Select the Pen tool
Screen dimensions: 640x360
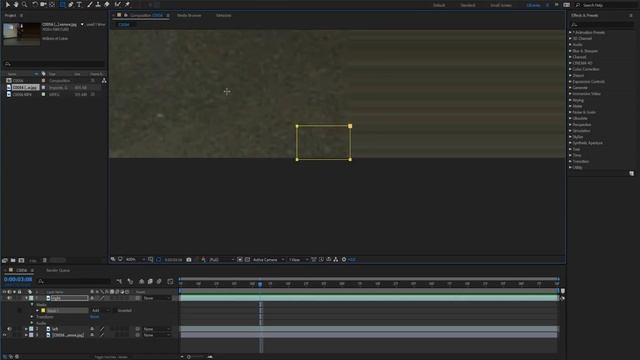pyautogui.click(x=71, y=4)
